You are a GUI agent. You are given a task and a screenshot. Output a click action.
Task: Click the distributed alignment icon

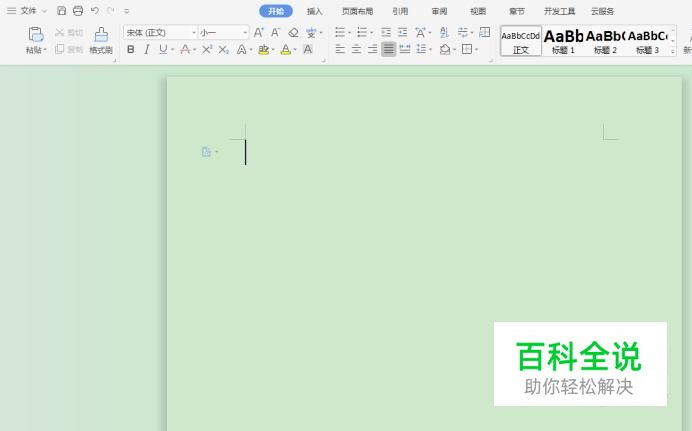pyautogui.click(x=405, y=49)
